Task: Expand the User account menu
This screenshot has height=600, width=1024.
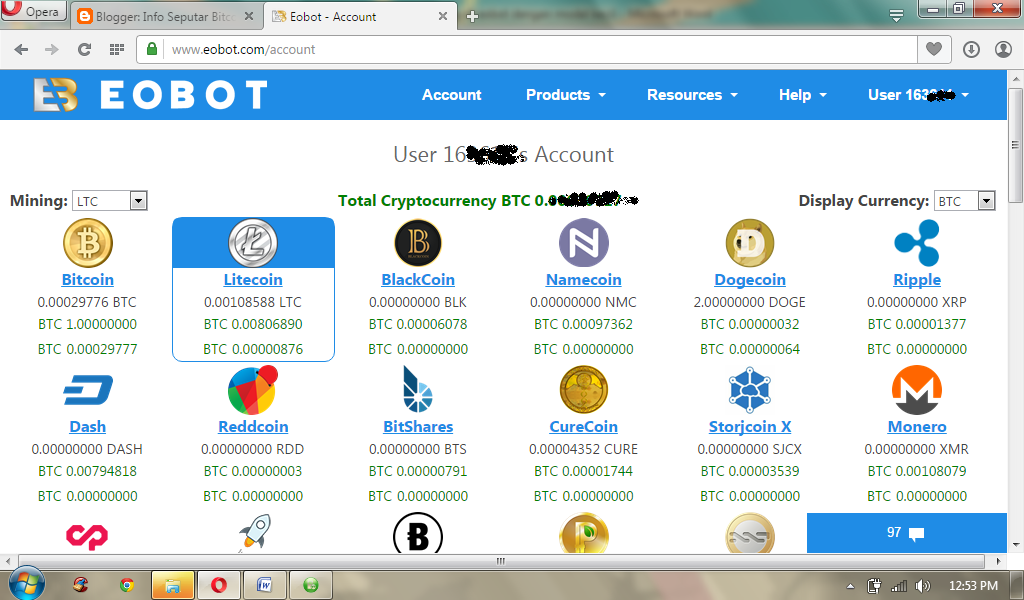Action: 918,95
